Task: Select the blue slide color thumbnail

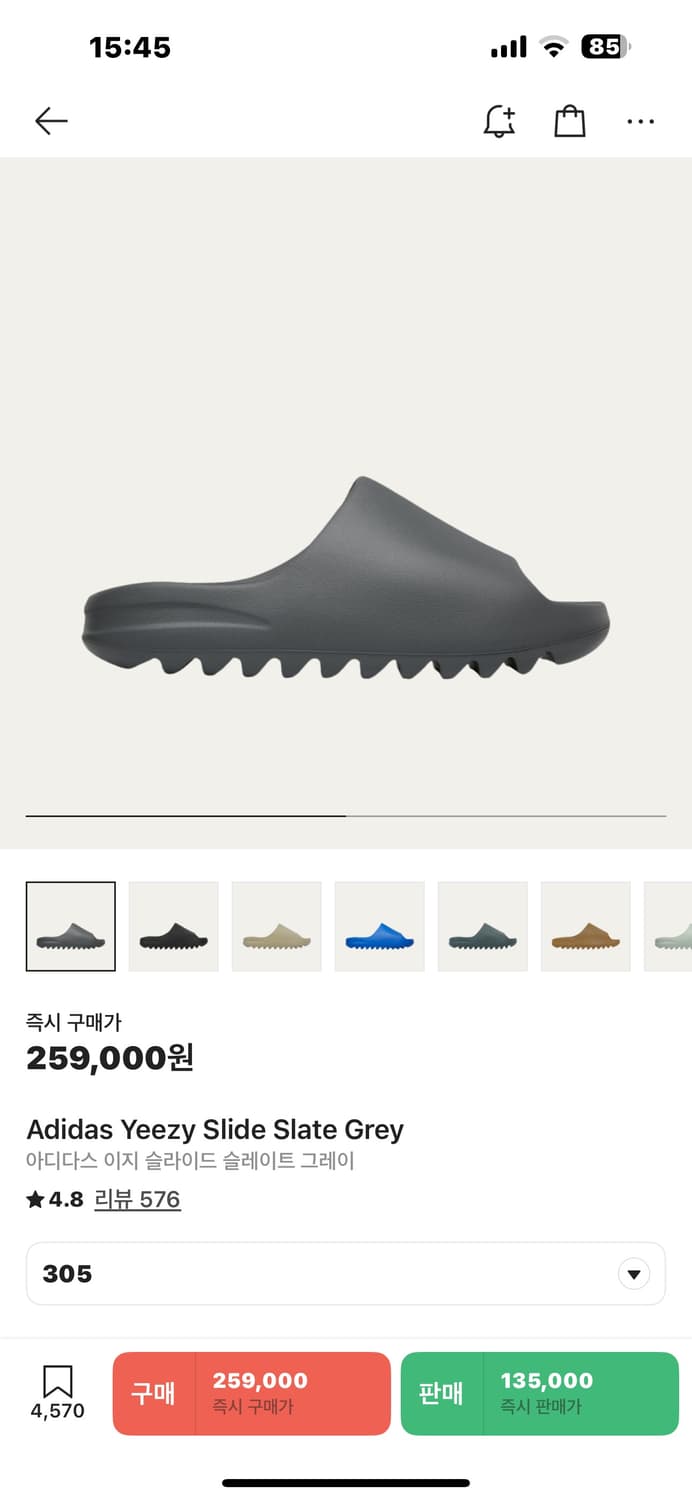Action: point(380,927)
